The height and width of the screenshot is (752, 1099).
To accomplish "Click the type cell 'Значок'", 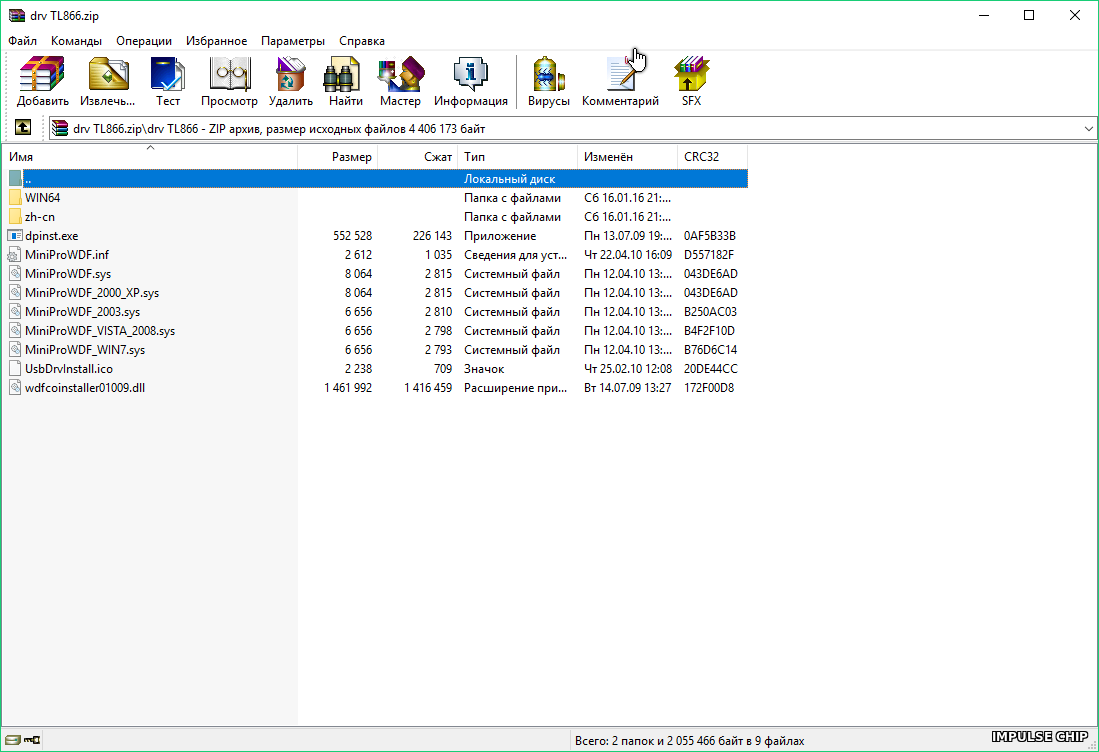I will pos(484,368).
